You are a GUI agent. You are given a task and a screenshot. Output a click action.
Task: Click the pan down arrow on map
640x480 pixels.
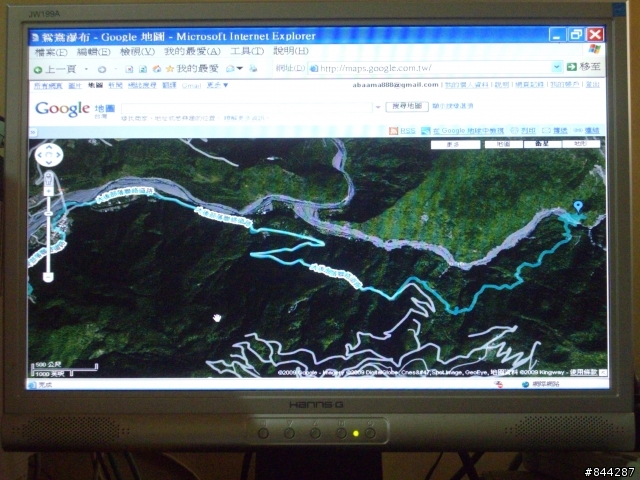point(49,163)
